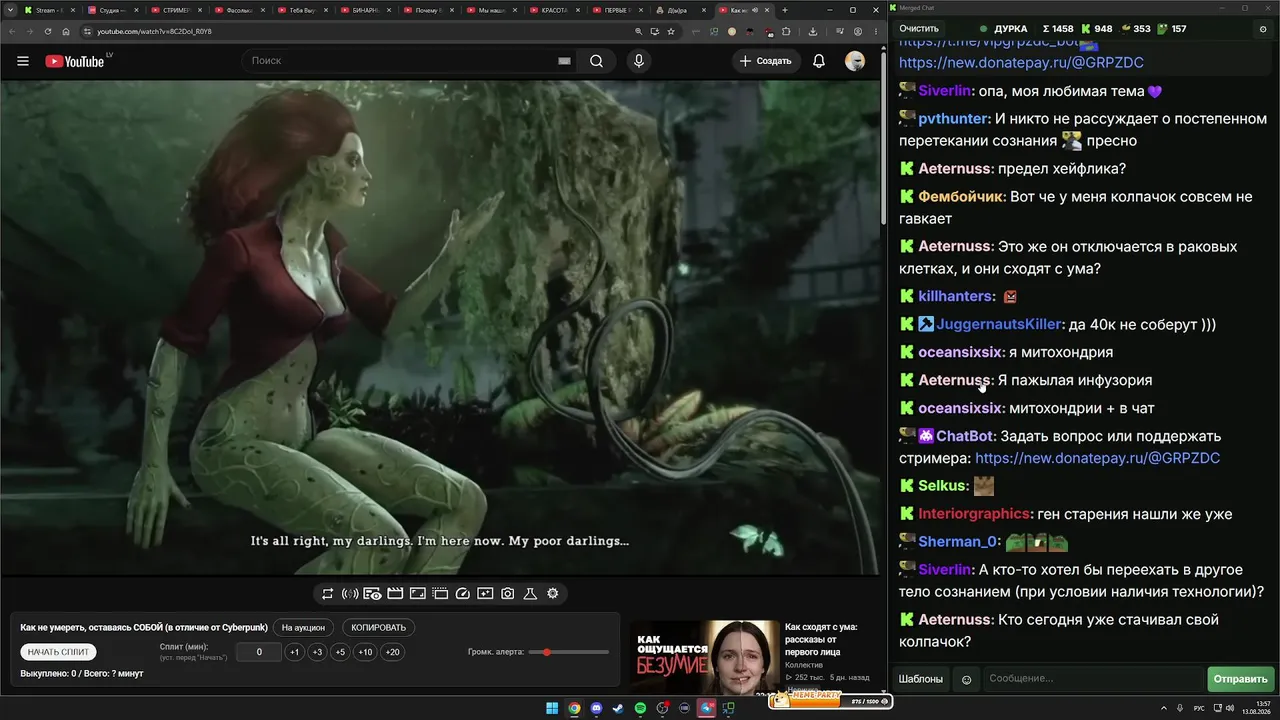Click the sound waves icon under the video

pos(350,594)
